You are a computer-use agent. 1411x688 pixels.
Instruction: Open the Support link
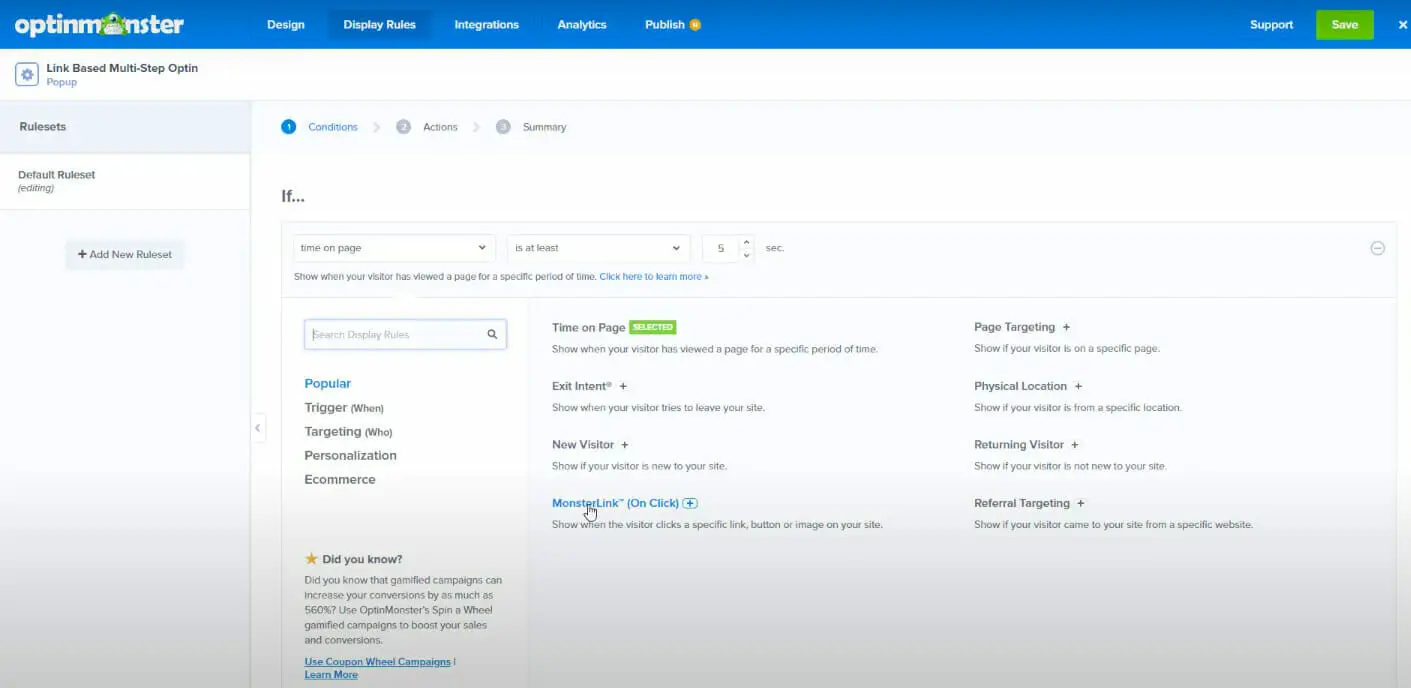click(1271, 25)
